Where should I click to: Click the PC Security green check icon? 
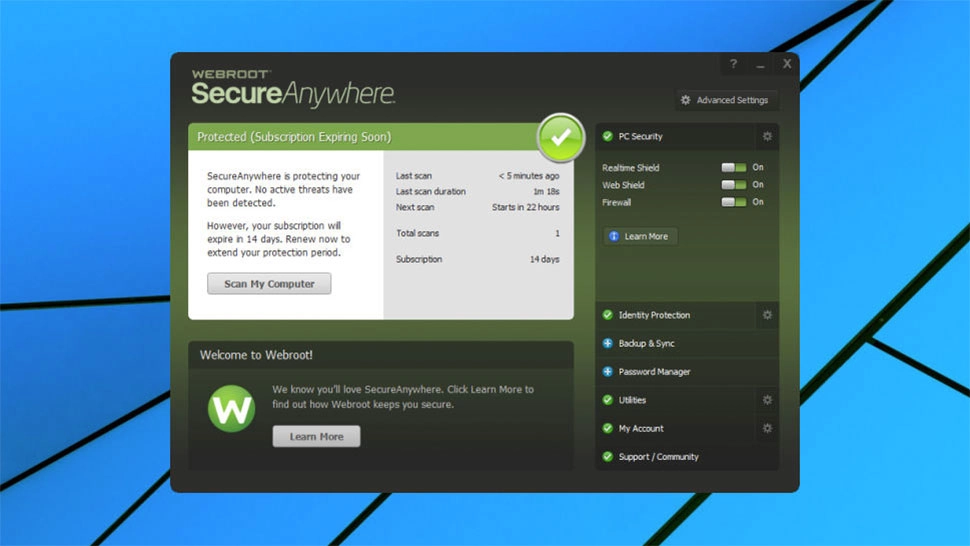pos(607,136)
